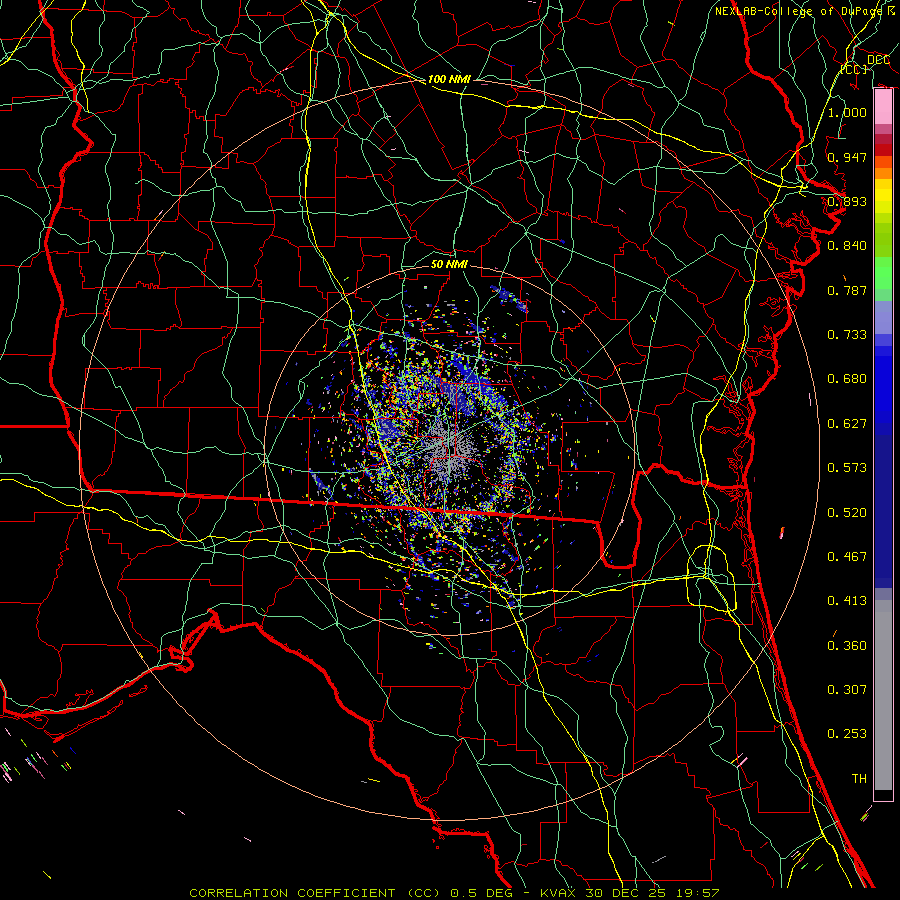This screenshot has width=900, height=900.
Task: Click the pink band beside 1.000 on color bar
Action: [883, 107]
